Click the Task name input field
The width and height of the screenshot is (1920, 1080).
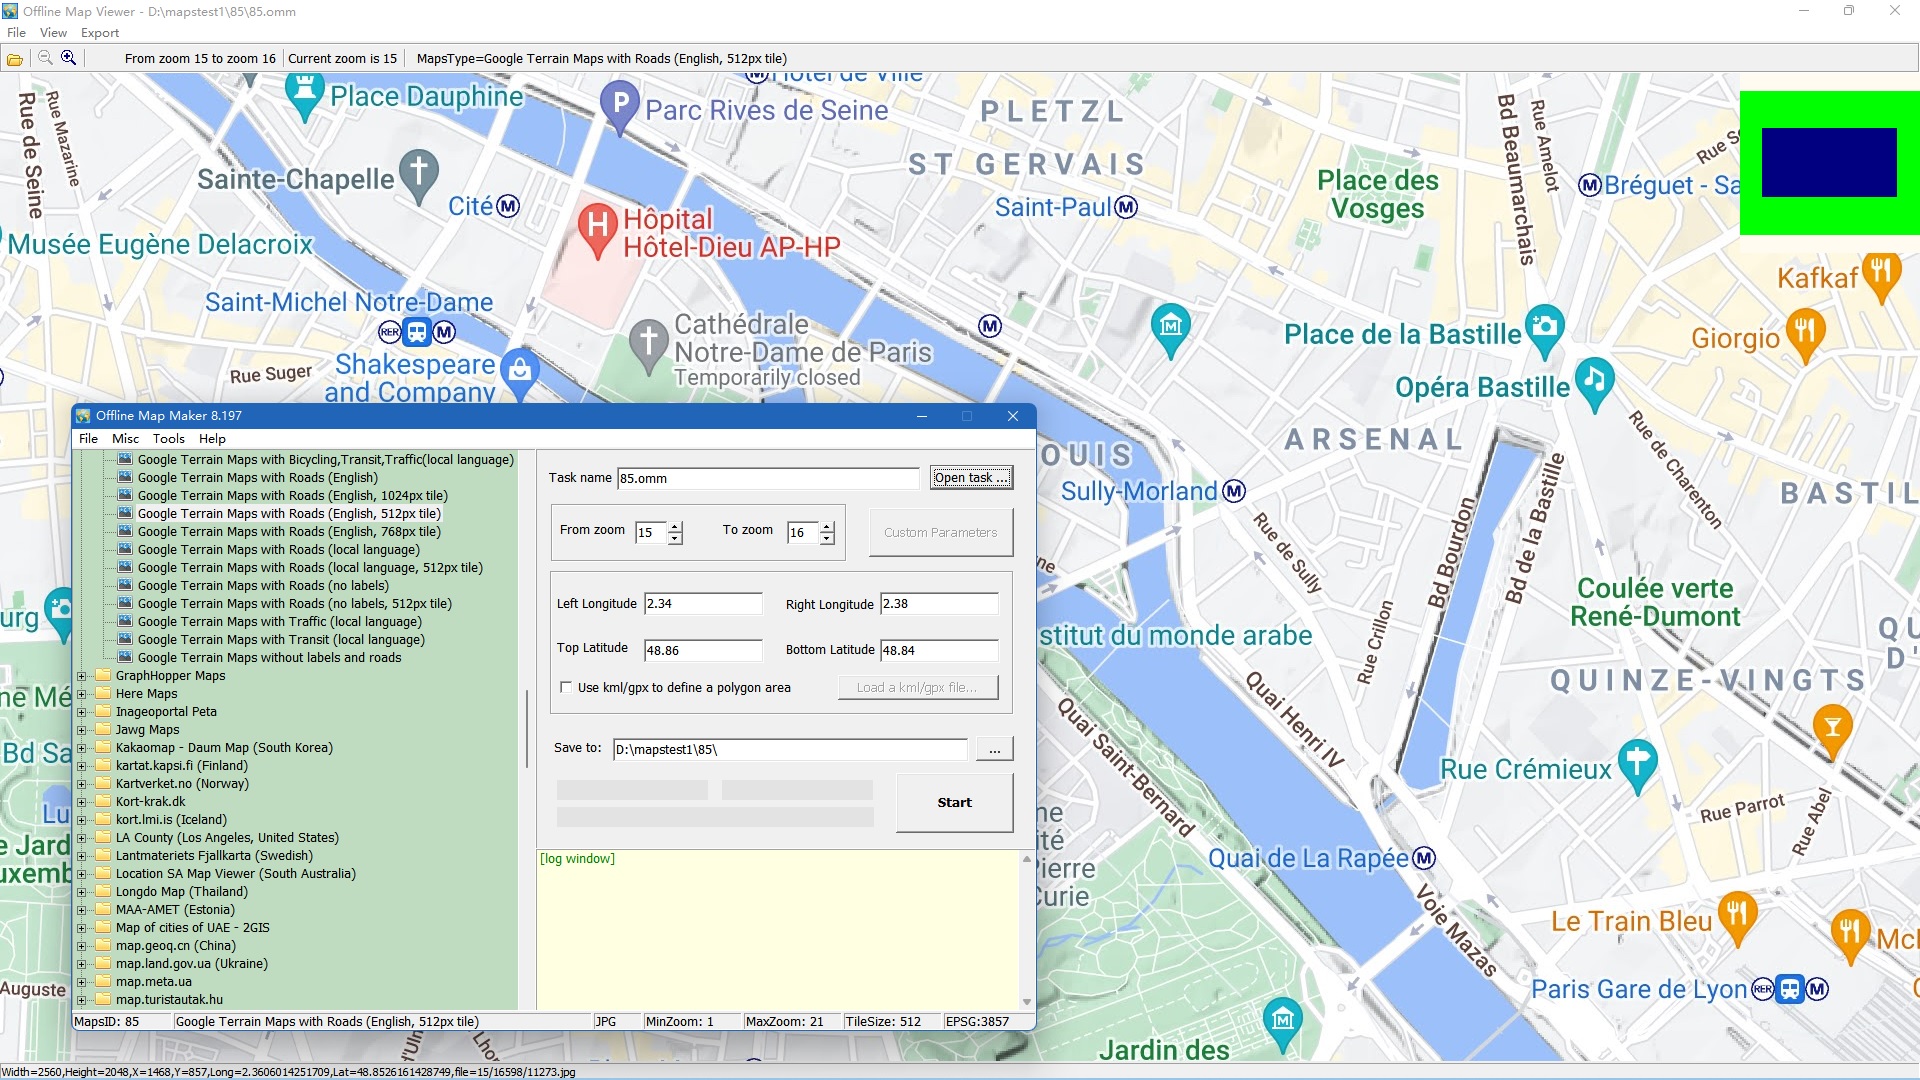pyautogui.click(x=768, y=478)
